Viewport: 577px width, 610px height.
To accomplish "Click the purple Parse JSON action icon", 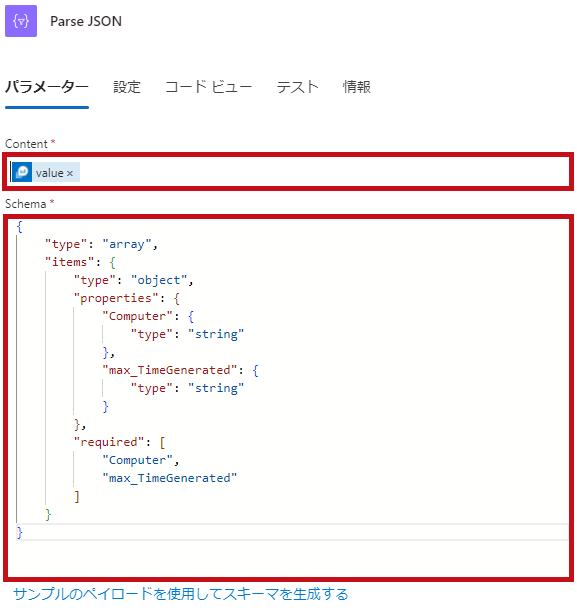I will [x=21, y=21].
